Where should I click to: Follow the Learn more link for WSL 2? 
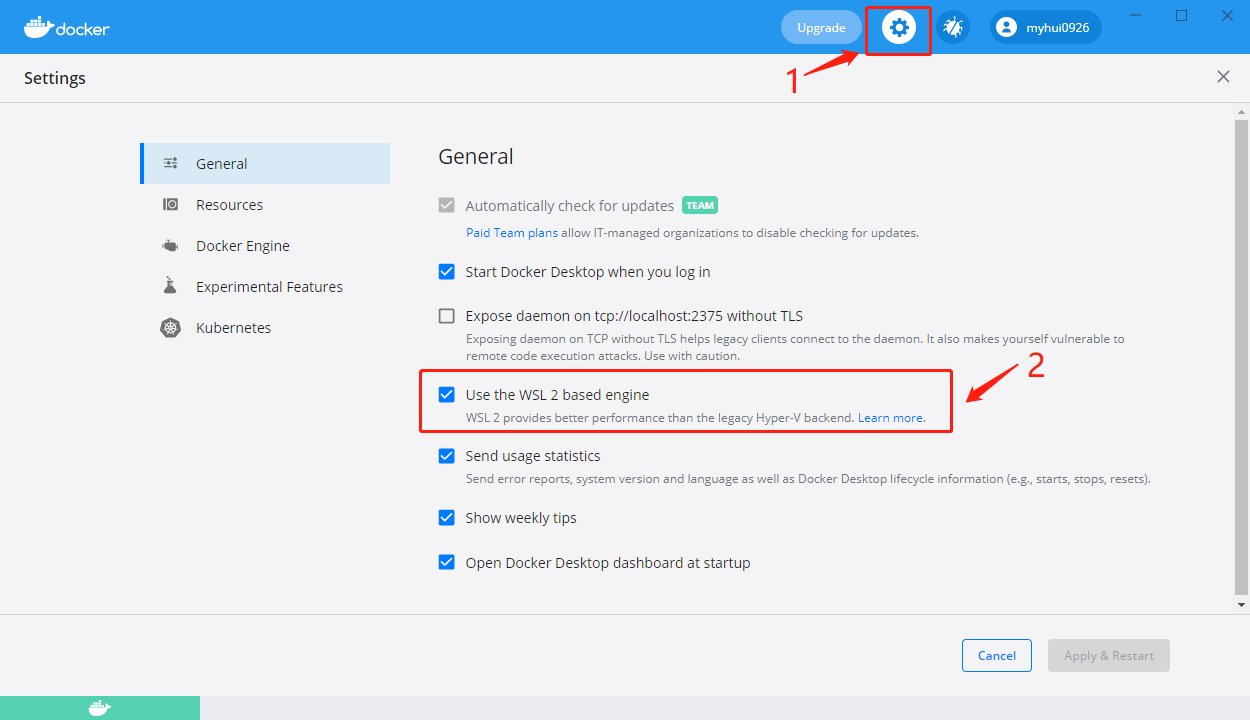[891, 418]
